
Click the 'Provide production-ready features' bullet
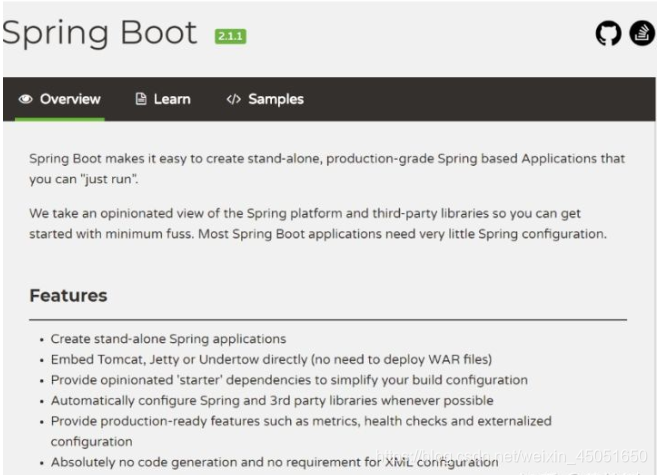click(301, 431)
